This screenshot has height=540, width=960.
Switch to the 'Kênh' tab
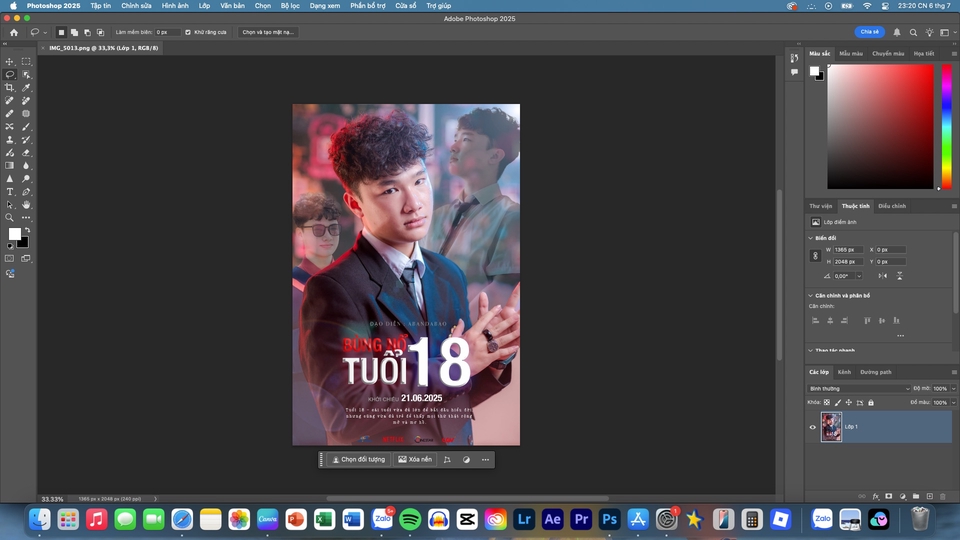coord(844,372)
